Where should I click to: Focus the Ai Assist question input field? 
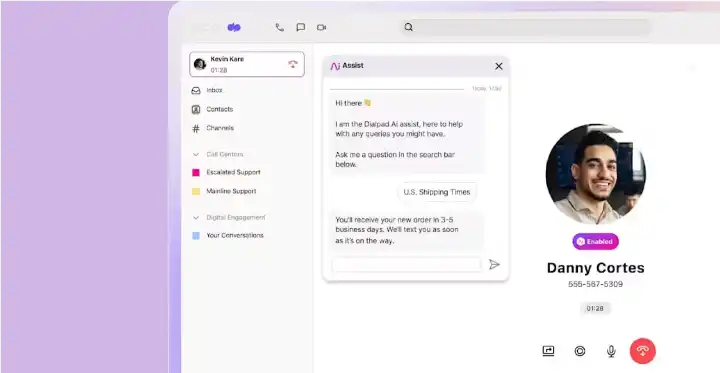click(406, 265)
